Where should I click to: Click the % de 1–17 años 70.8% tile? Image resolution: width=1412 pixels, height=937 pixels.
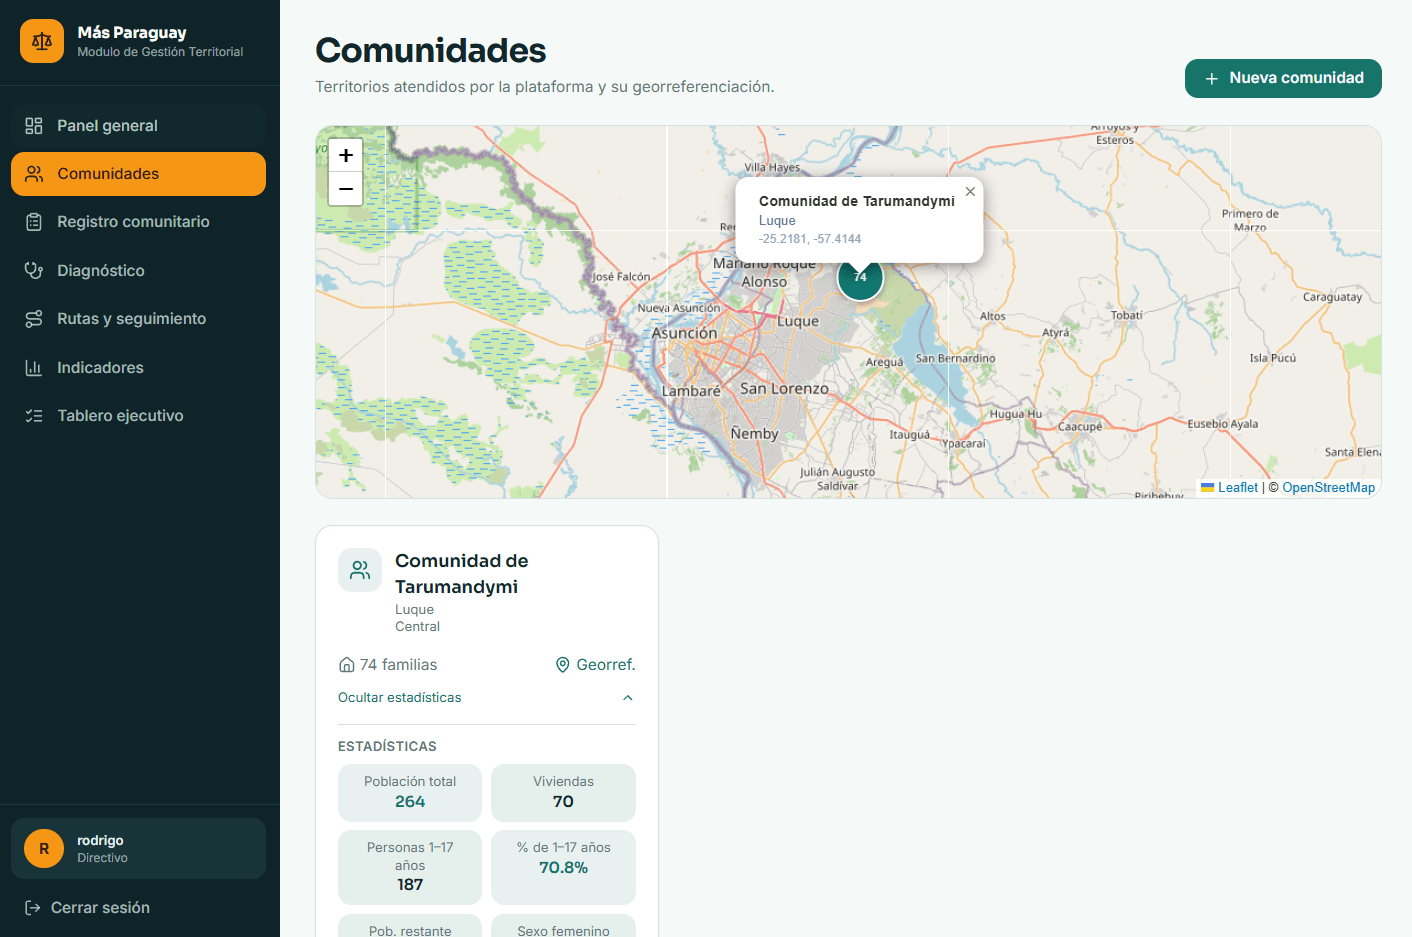pyautogui.click(x=564, y=867)
